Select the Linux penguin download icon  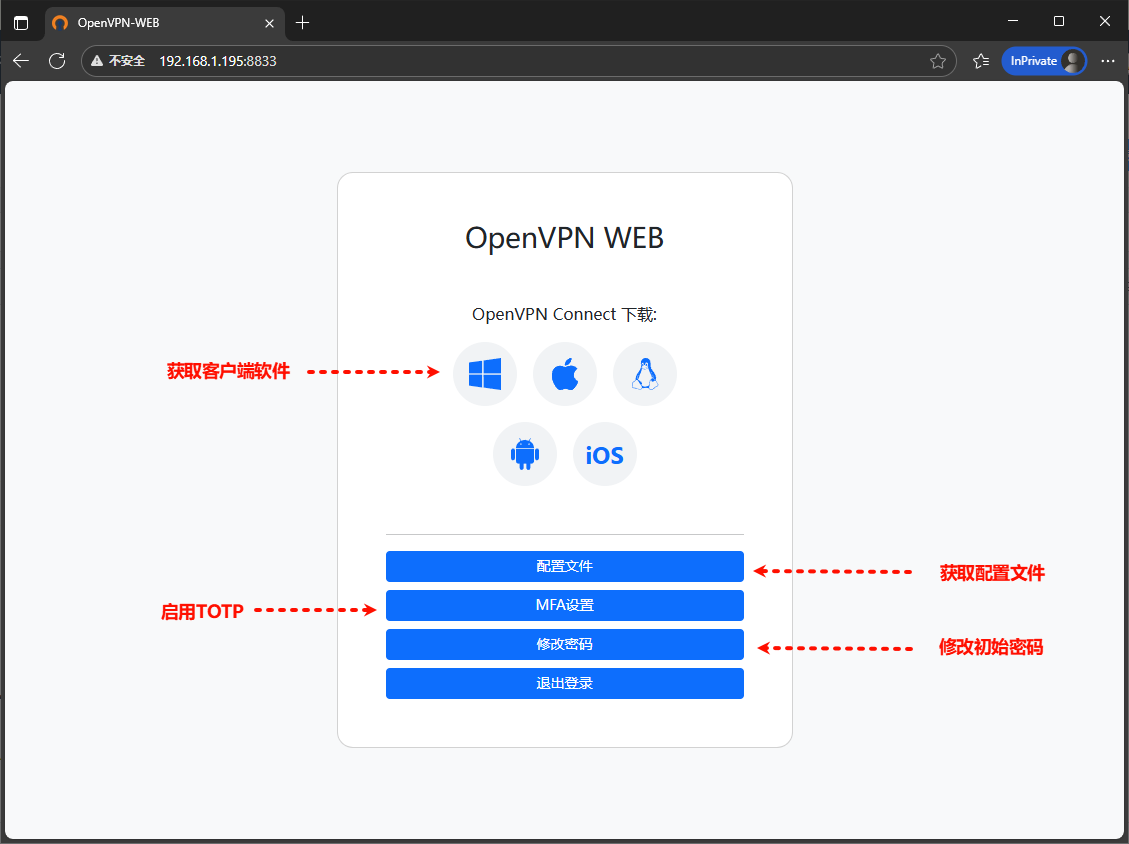coord(645,374)
